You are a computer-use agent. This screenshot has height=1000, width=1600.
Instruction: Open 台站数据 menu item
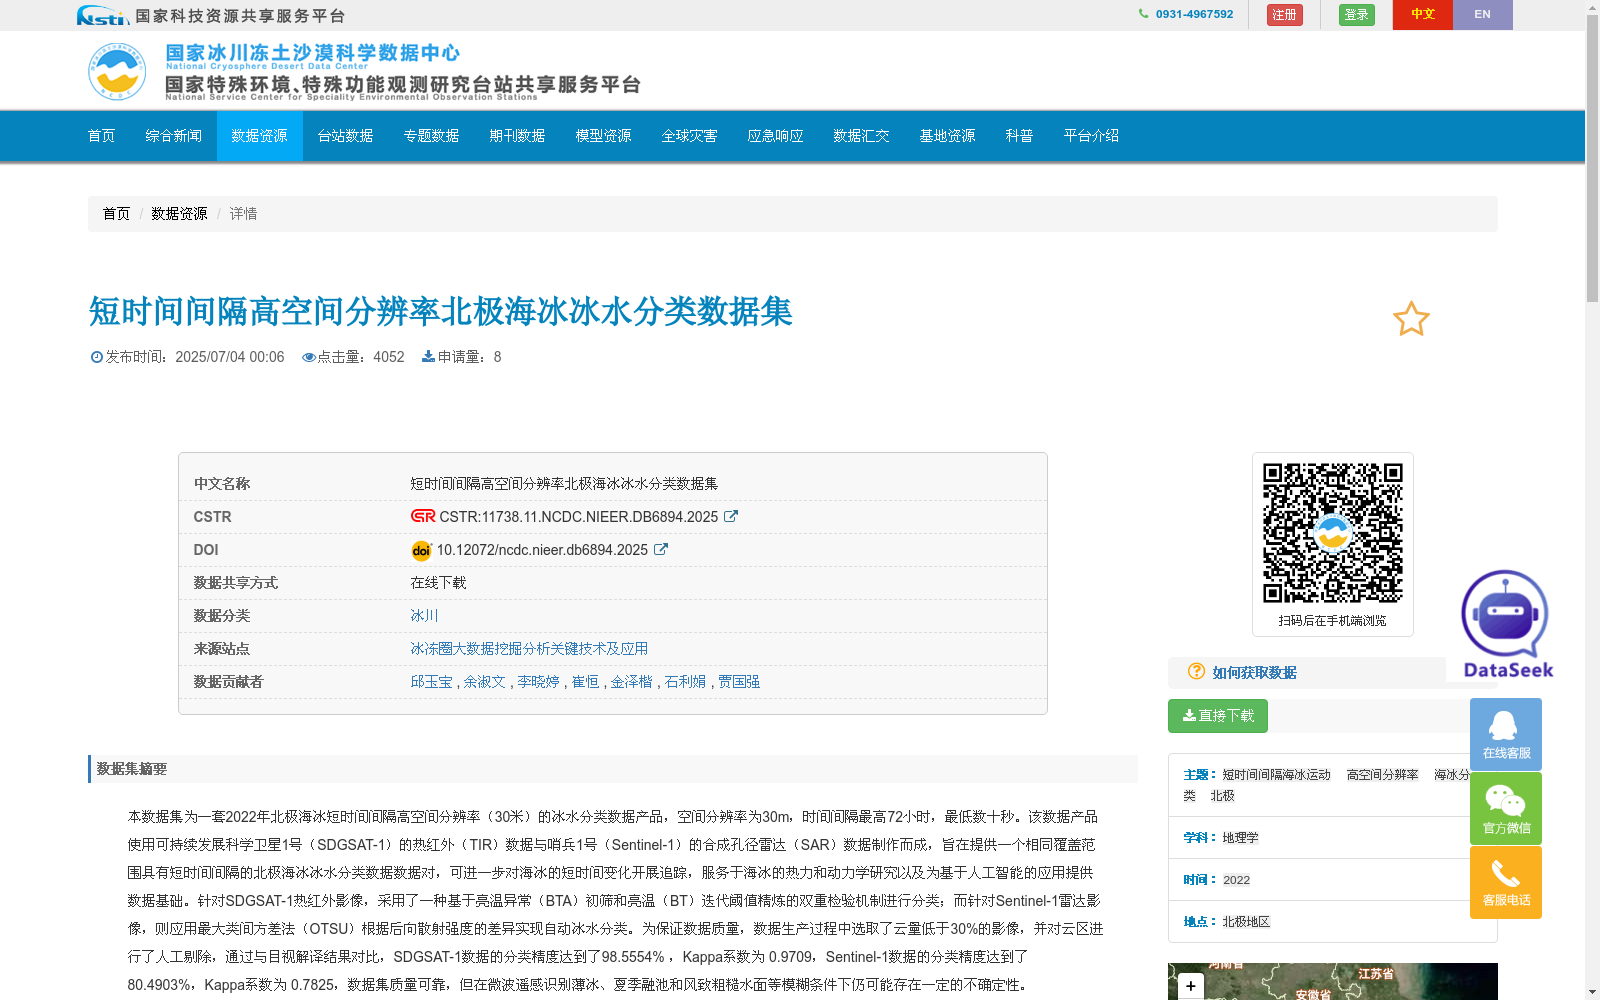point(346,136)
